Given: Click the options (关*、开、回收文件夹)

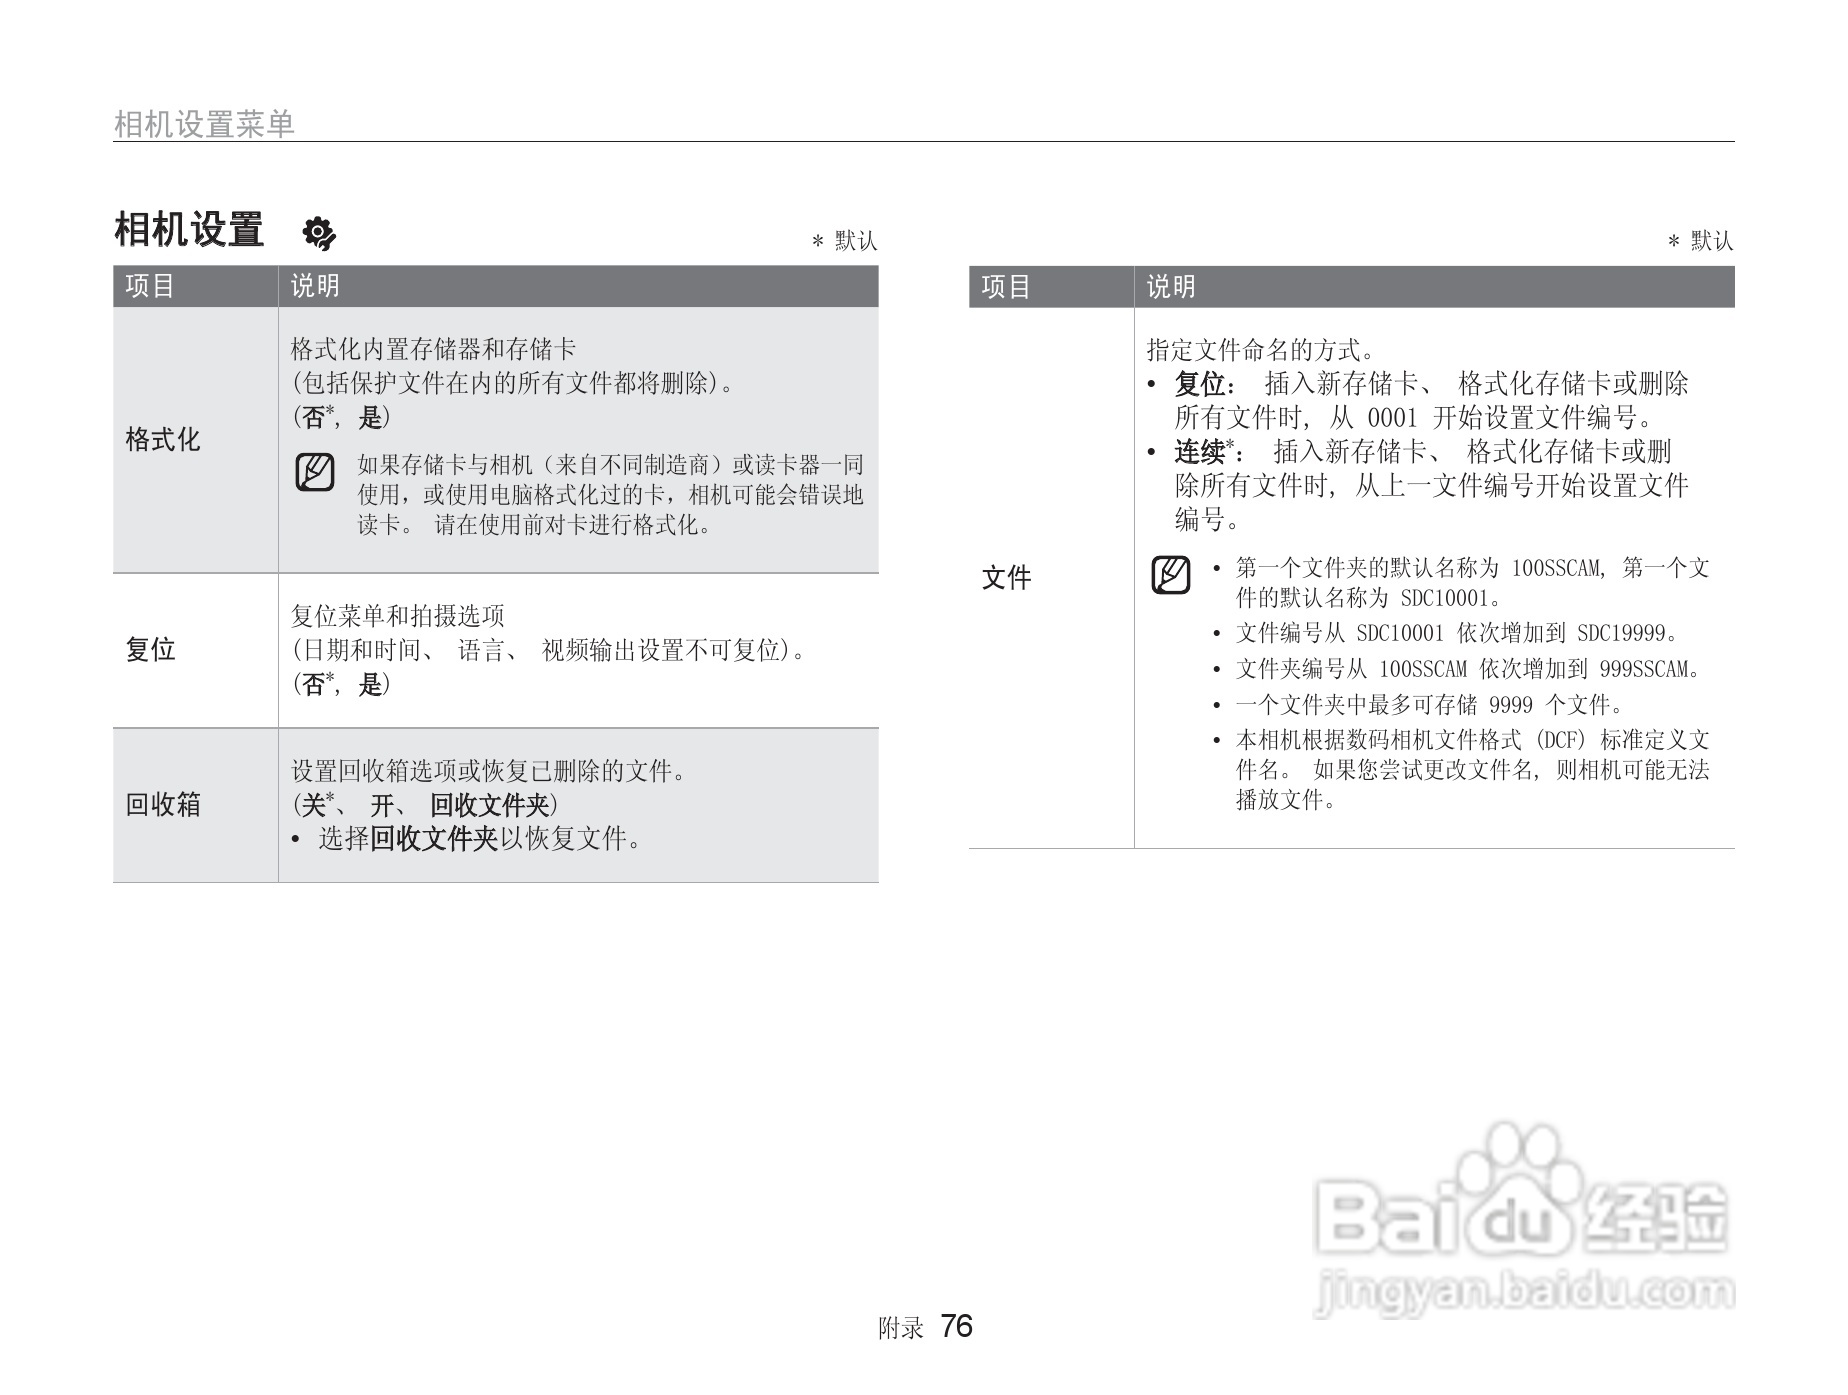Looking at the screenshot, I should 424,805.
